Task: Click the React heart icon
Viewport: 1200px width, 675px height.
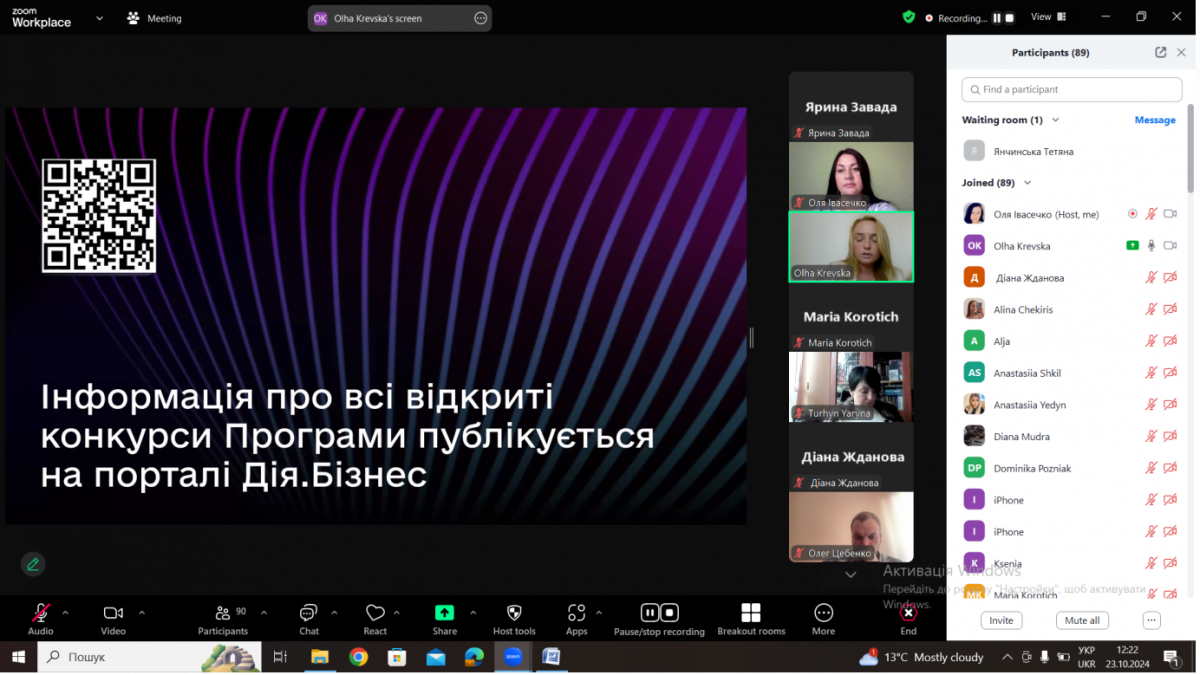Action: point(375,612)
